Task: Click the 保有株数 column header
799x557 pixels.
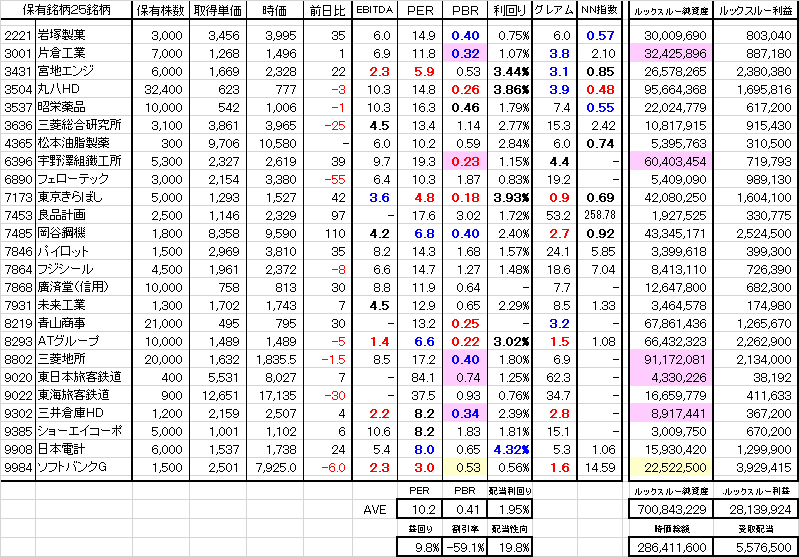Action: pyautogui.click(x=161, y=10)
